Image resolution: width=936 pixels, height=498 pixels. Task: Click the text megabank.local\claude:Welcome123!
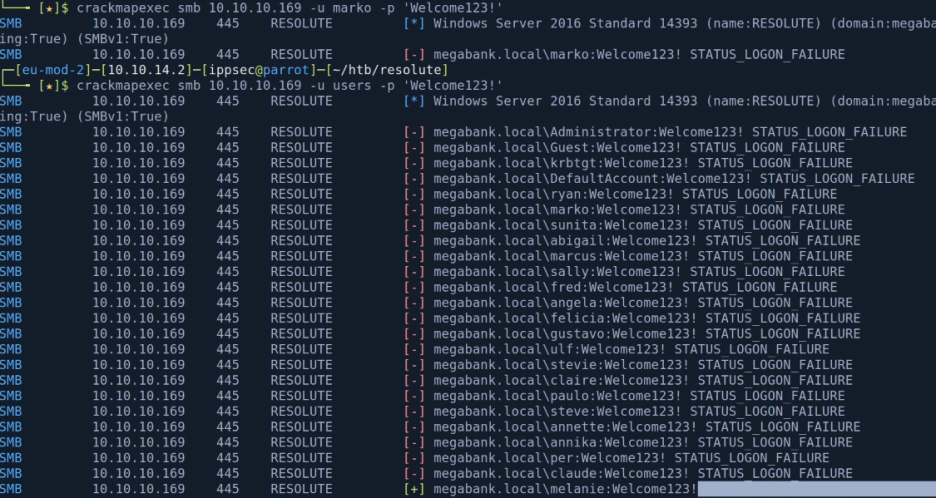coord(561,474)
